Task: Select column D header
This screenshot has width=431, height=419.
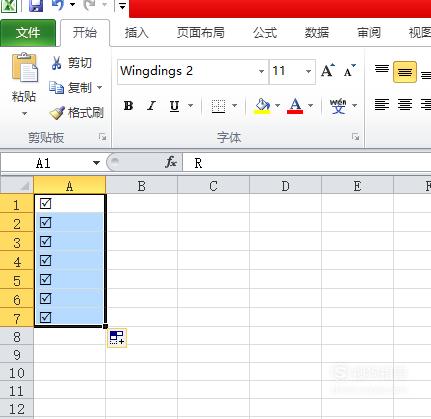Action: tap(285, 186)
